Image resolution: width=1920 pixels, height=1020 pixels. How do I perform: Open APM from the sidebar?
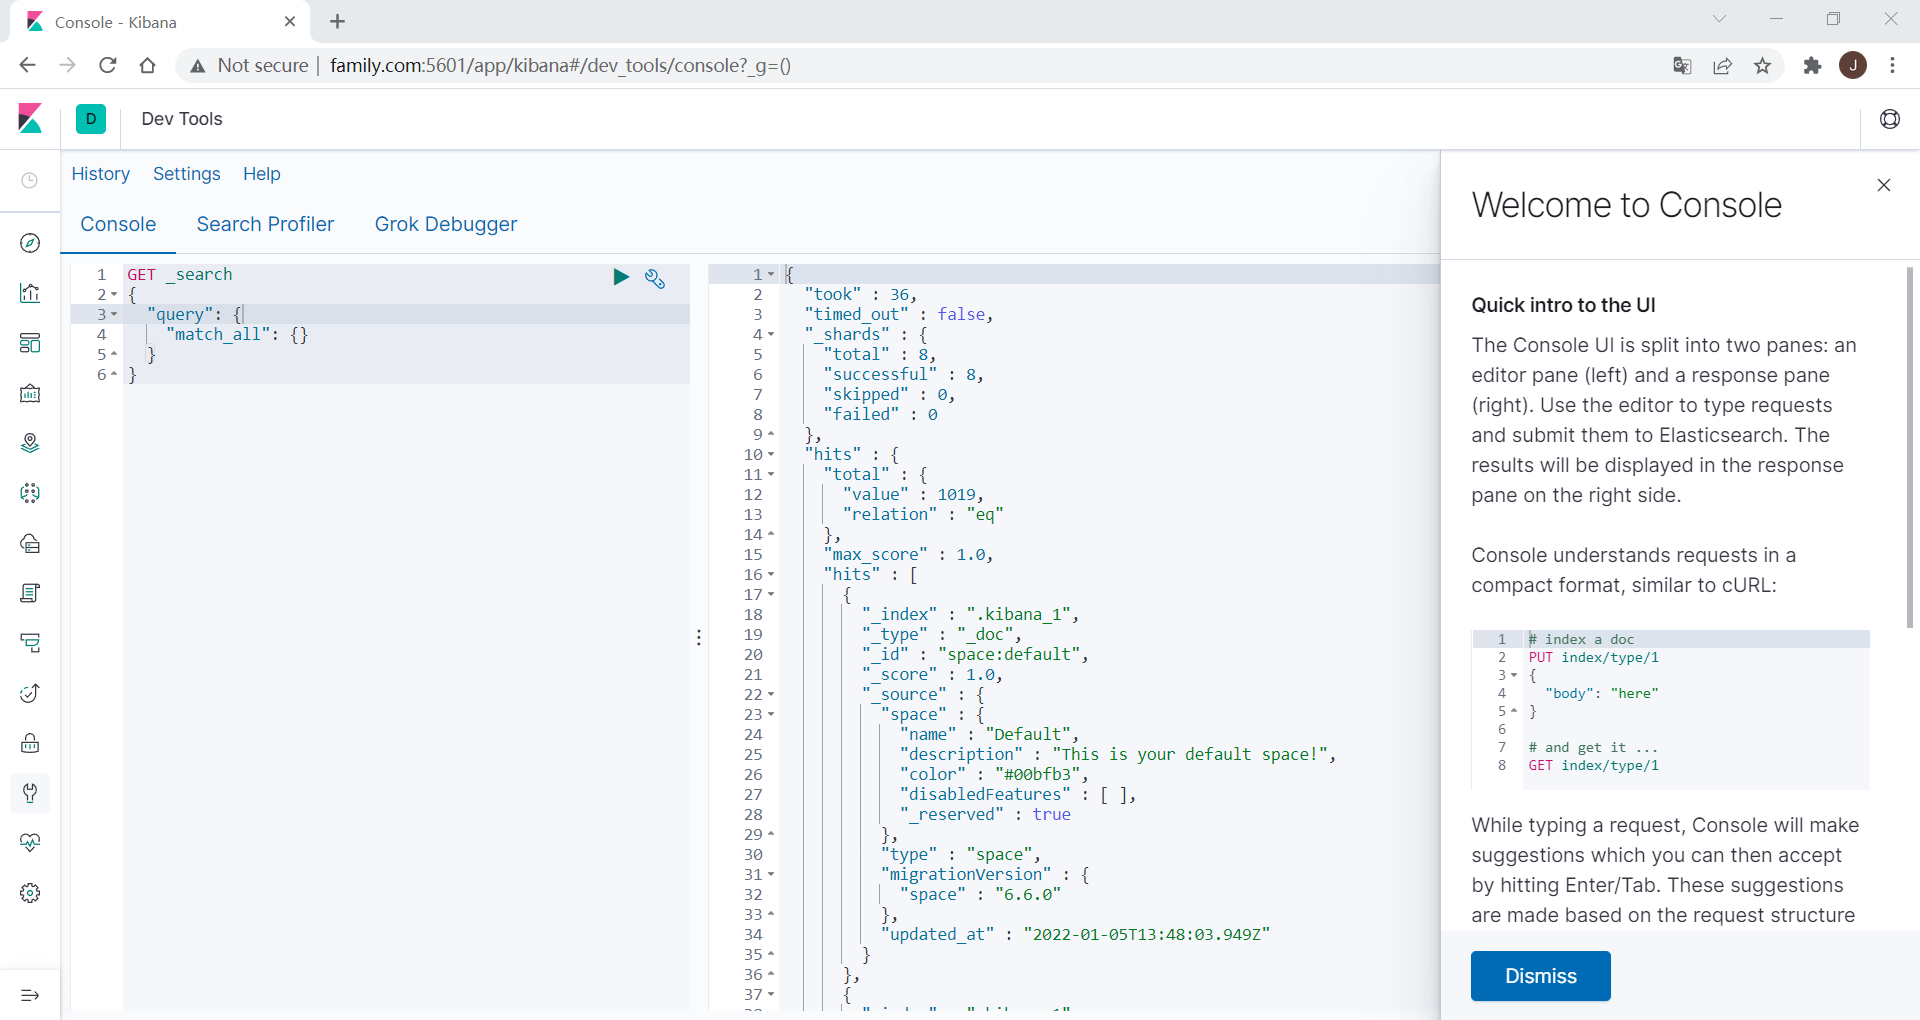(x=30, y=643)
